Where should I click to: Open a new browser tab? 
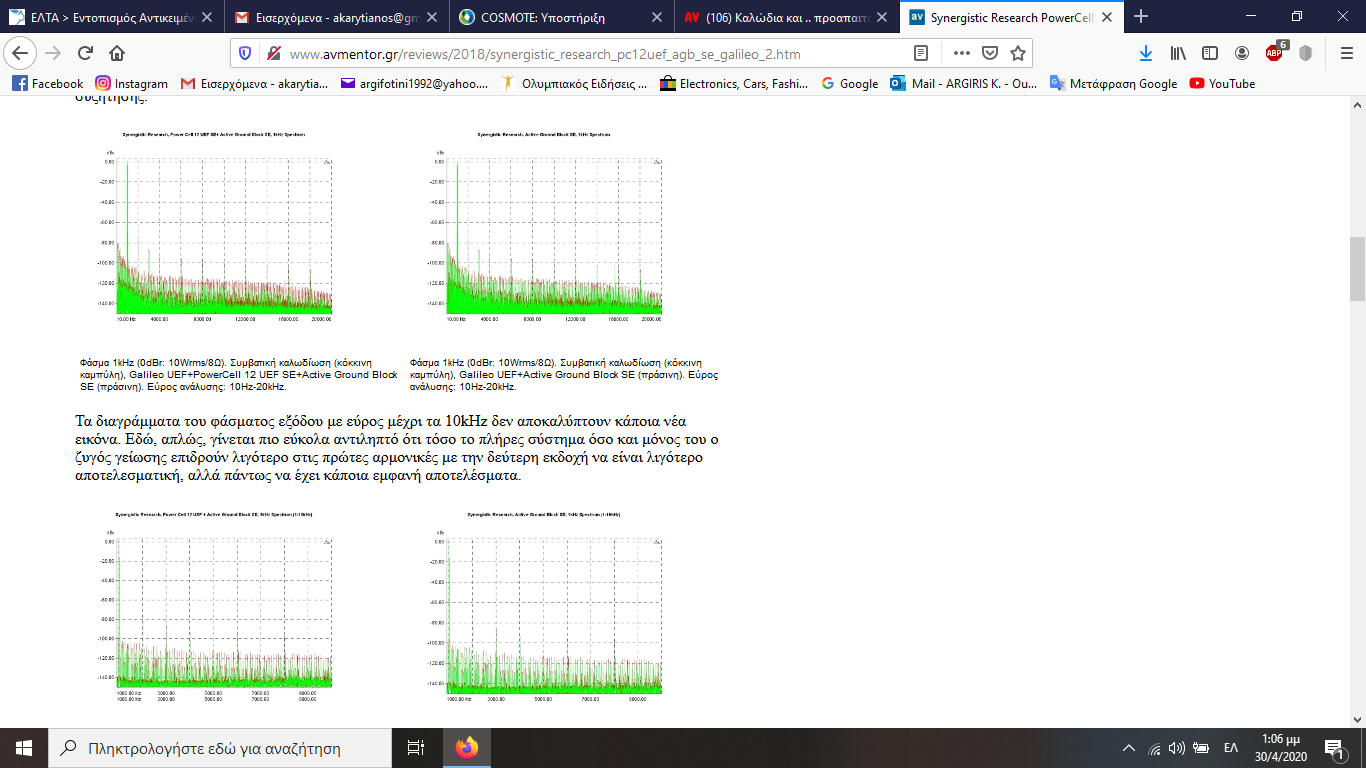[x=1141, y=17]
